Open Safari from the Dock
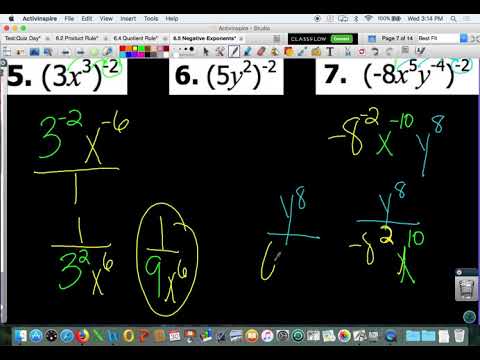The image size is (480, 360). point(67,336)
